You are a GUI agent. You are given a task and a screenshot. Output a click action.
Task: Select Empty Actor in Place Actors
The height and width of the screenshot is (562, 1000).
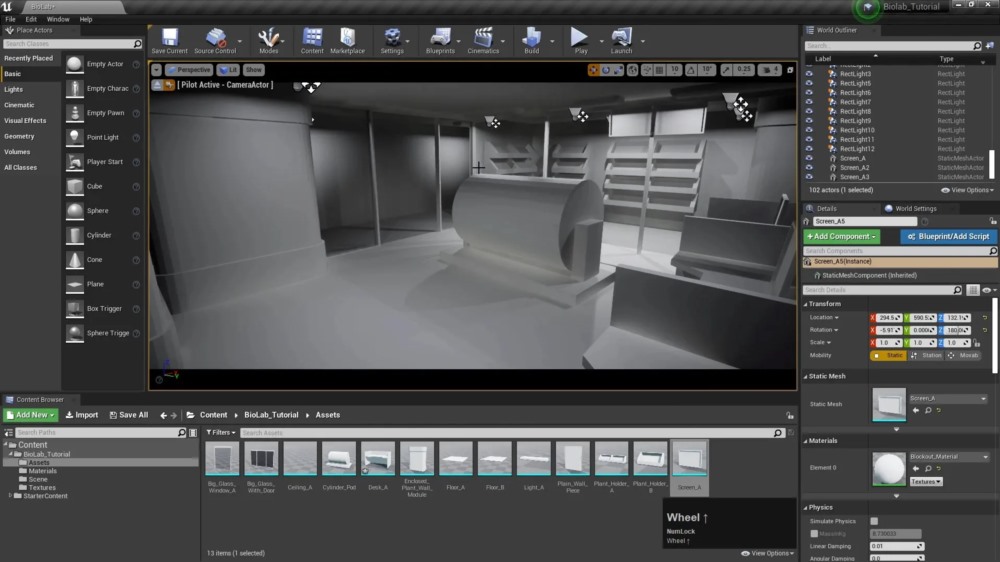102,64
